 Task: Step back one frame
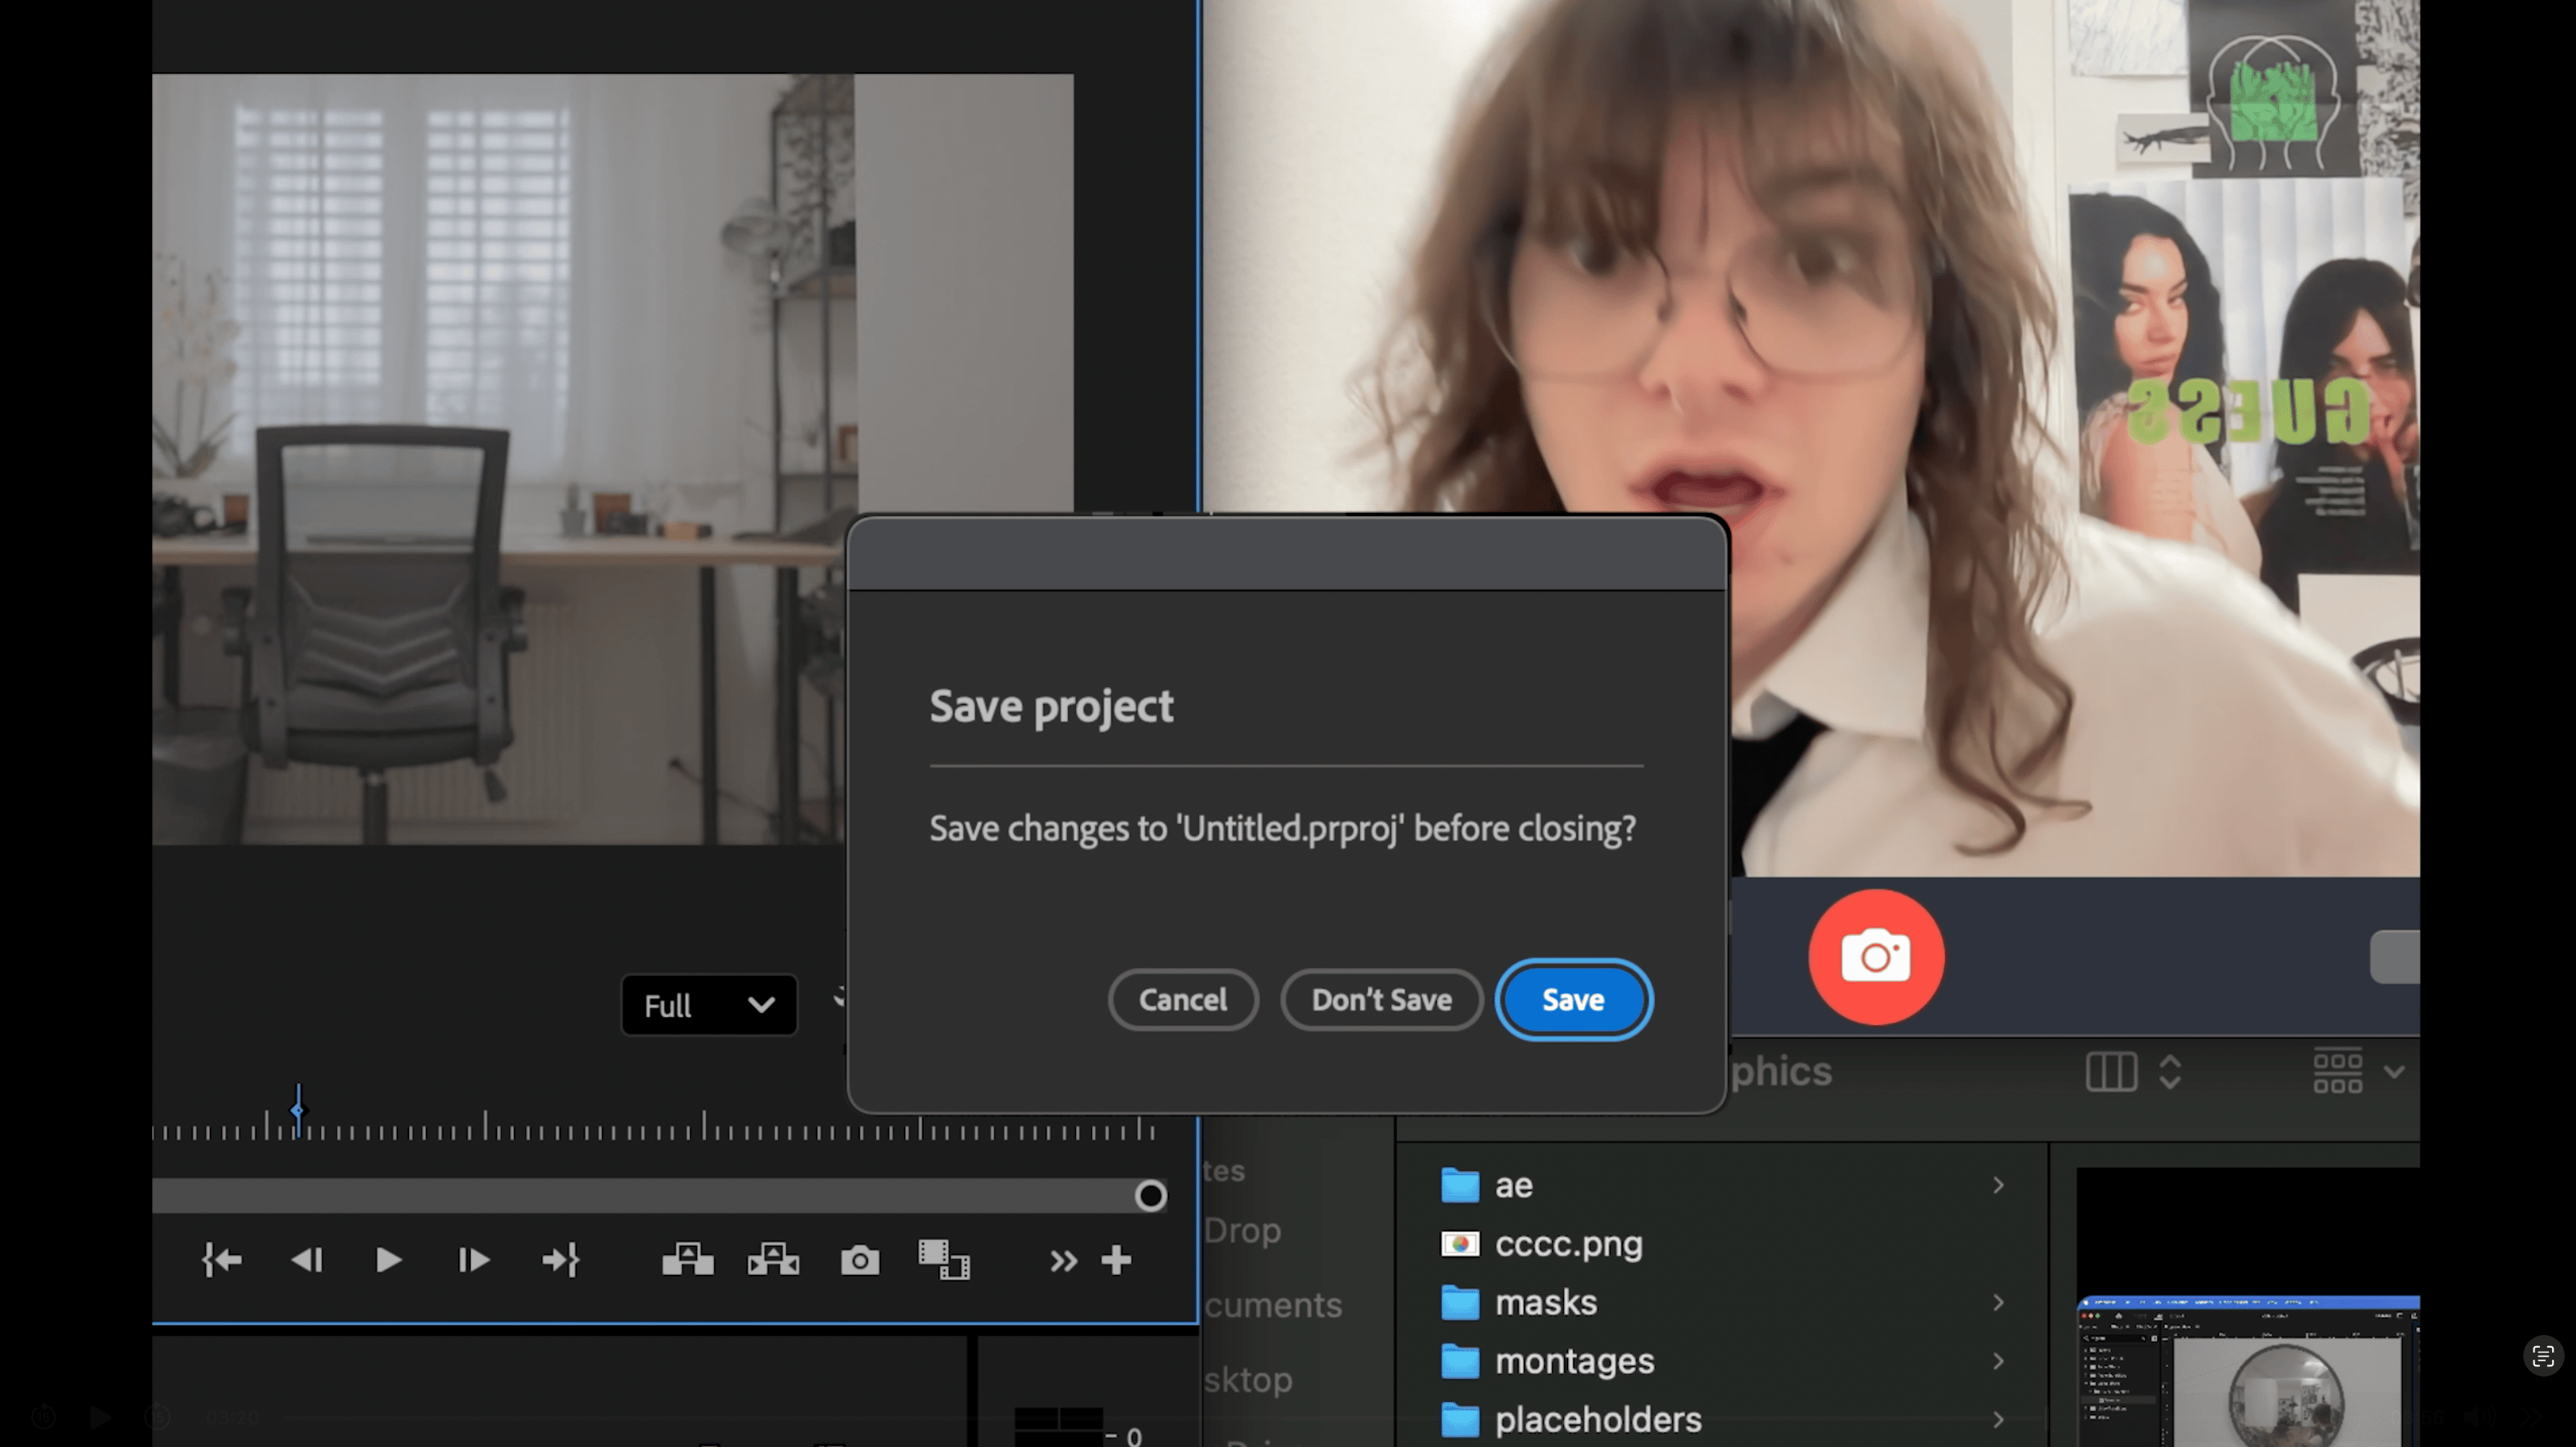(306, 1260)
